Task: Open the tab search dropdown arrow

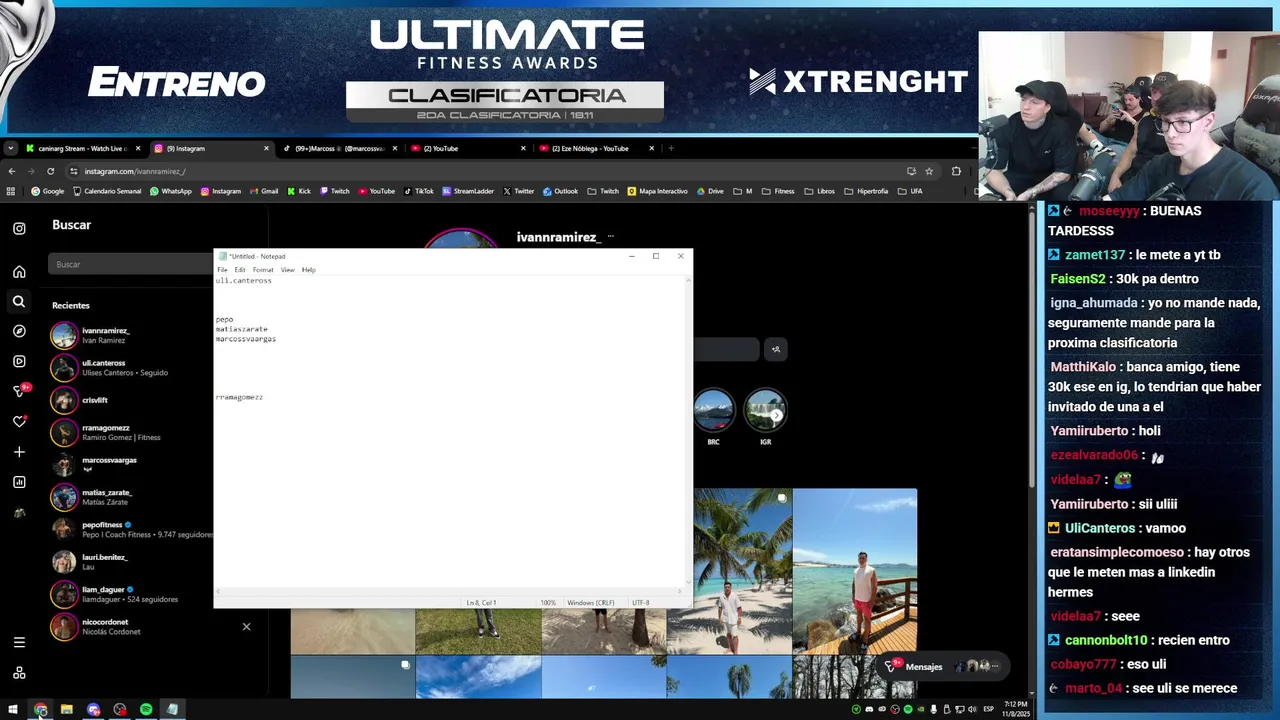Action: [x=10, y=148]
